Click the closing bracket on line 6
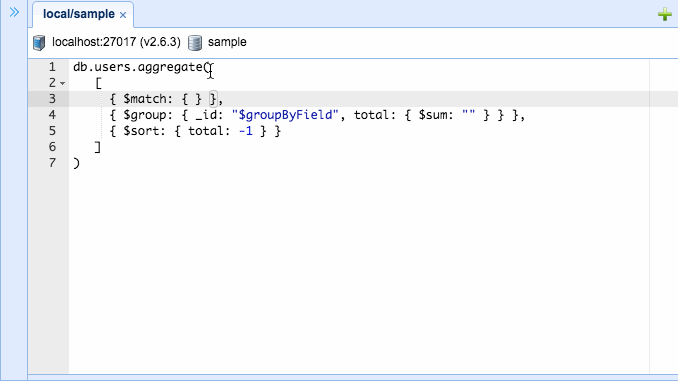 point(98,147)
